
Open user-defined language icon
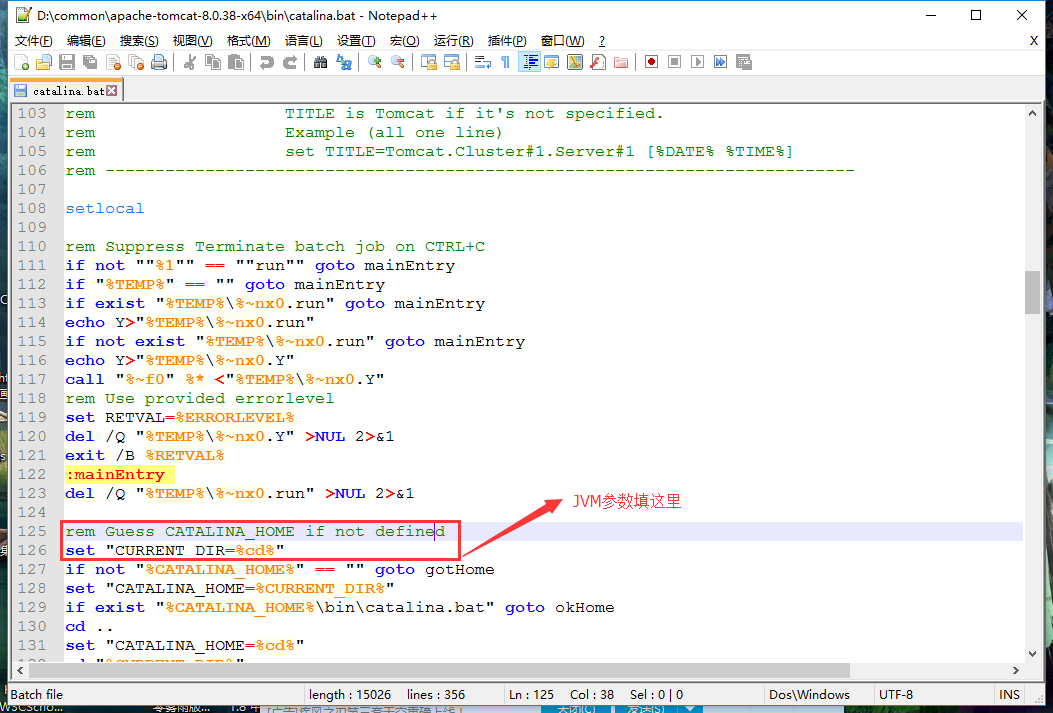[552, 62]
